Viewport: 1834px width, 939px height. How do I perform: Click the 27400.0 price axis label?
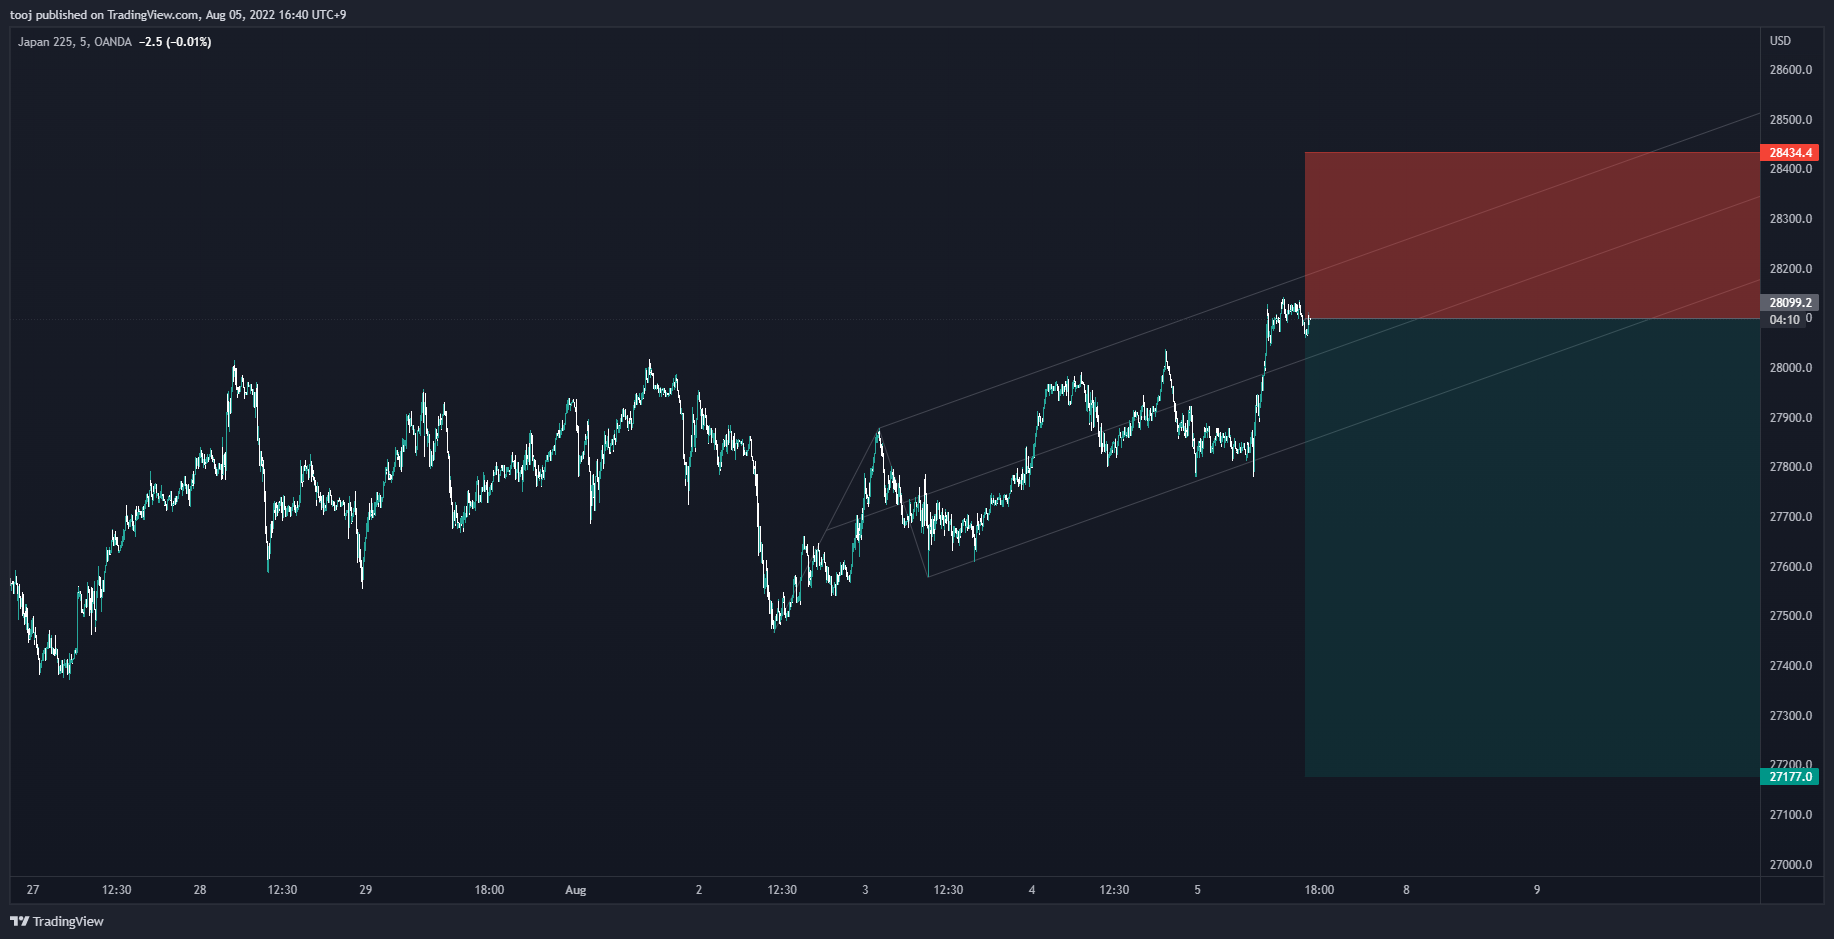[1790, 666]
